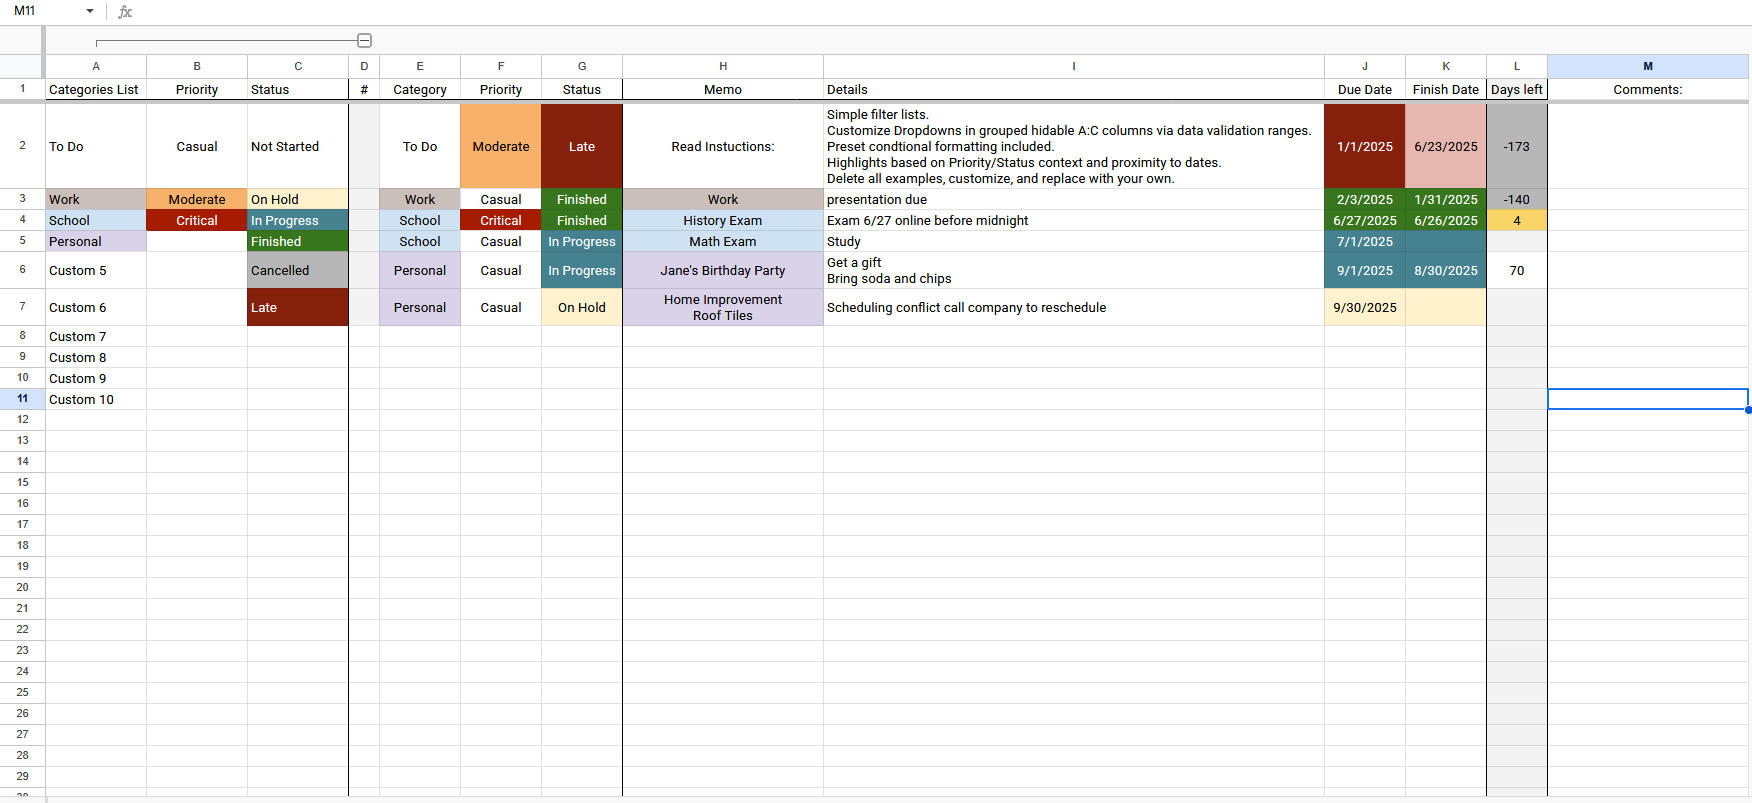Select the column M header
Image resolution: width=1752 pixels, height=803 pixels.
pos(1647,66)
